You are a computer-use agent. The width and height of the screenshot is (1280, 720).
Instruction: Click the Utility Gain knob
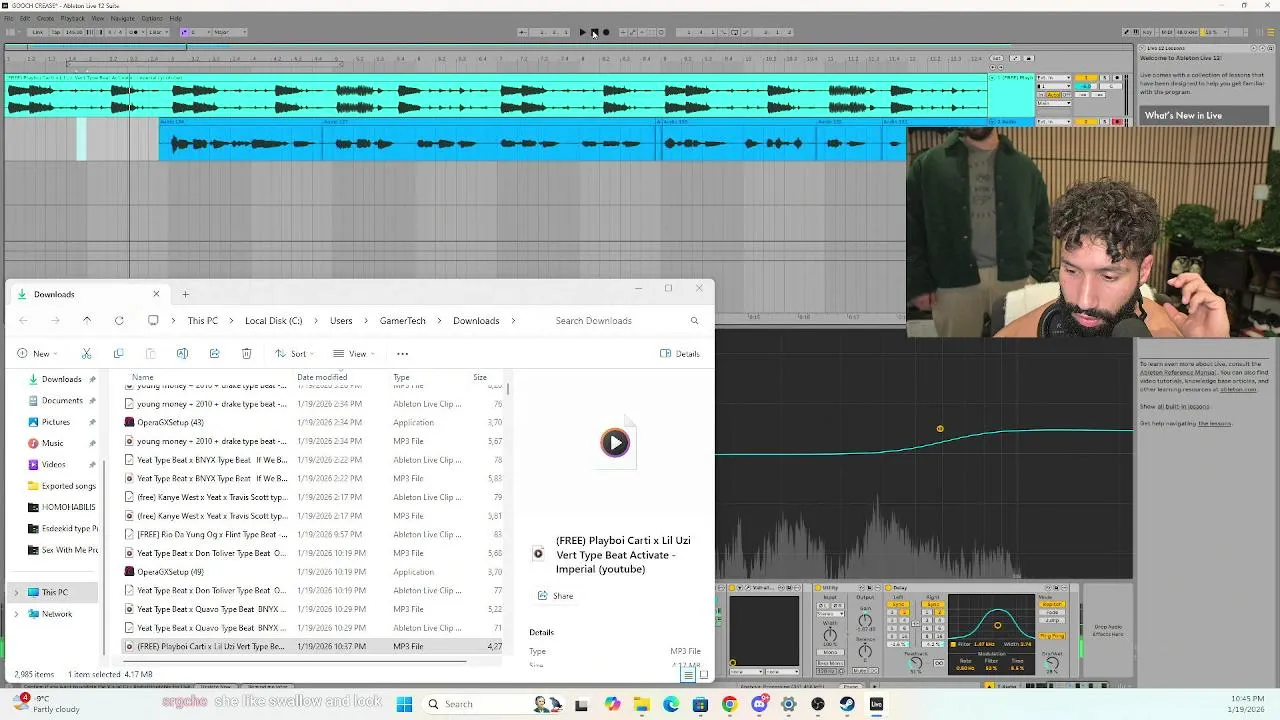point(865,620)
